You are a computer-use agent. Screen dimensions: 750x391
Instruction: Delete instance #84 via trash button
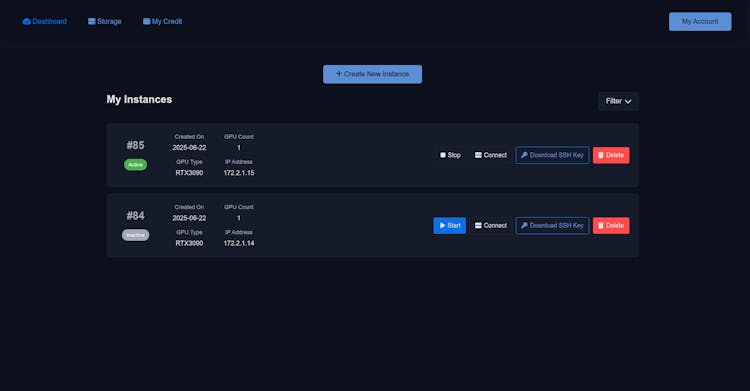pos(611,225)
